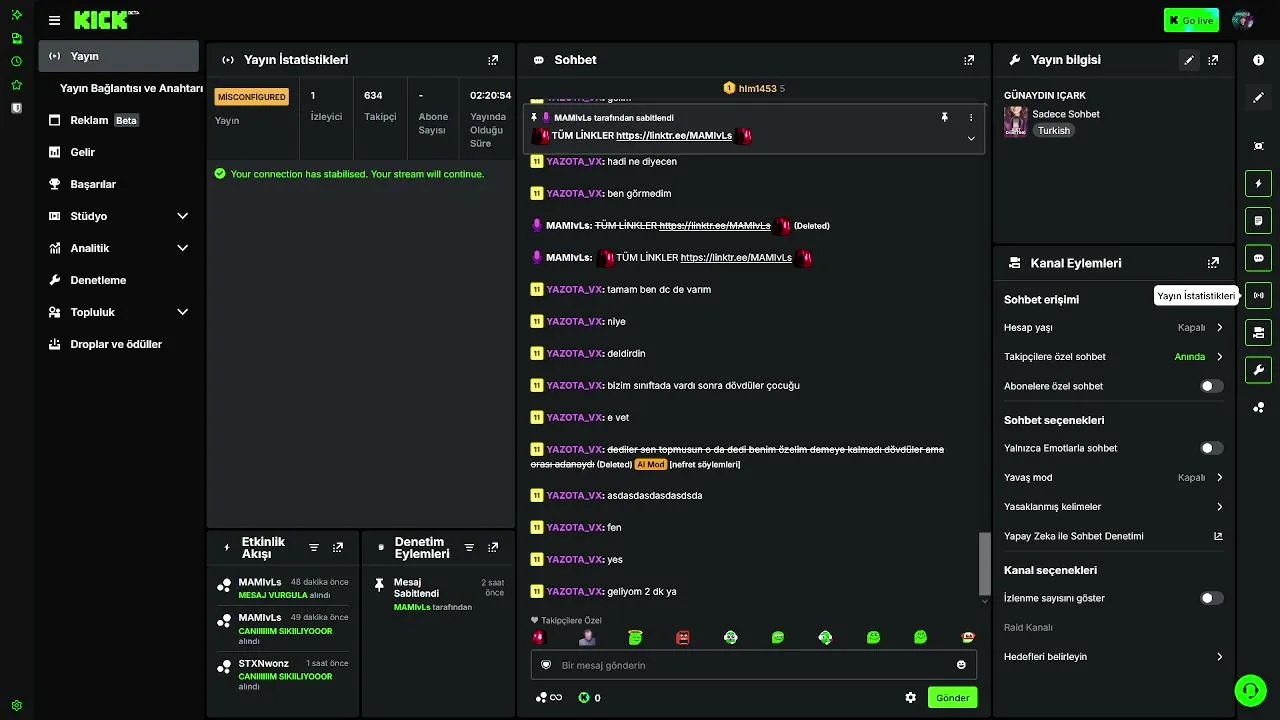
Task: Click the MISCONFIGURED status badge
Action: tap(252, 97)
